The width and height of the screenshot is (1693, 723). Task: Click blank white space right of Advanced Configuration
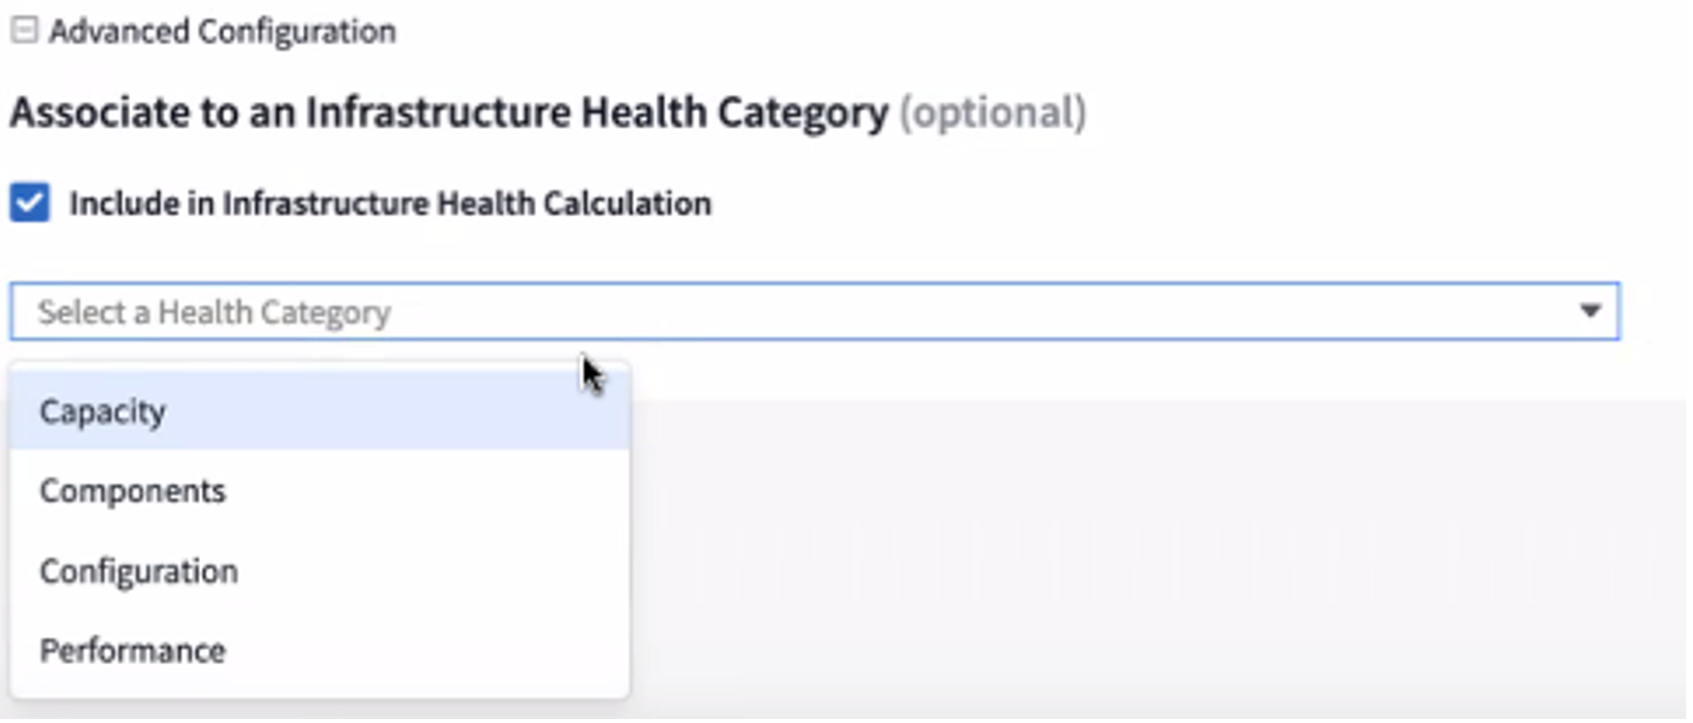(900, 32)
